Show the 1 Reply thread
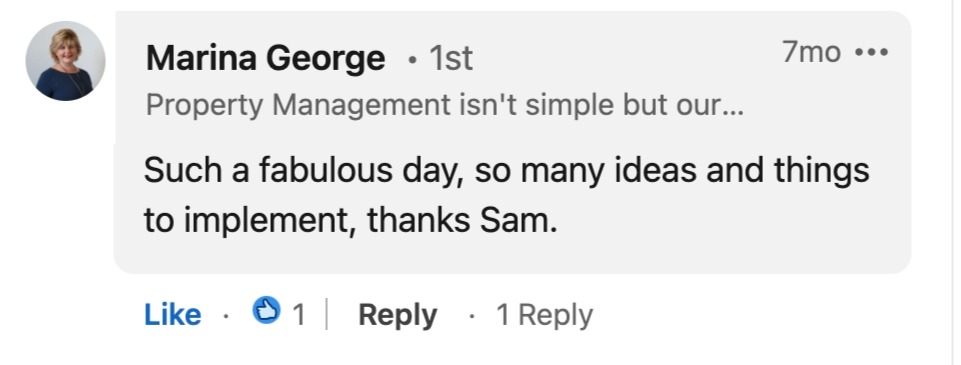The image size is (961, 365). tap(544, 315)
